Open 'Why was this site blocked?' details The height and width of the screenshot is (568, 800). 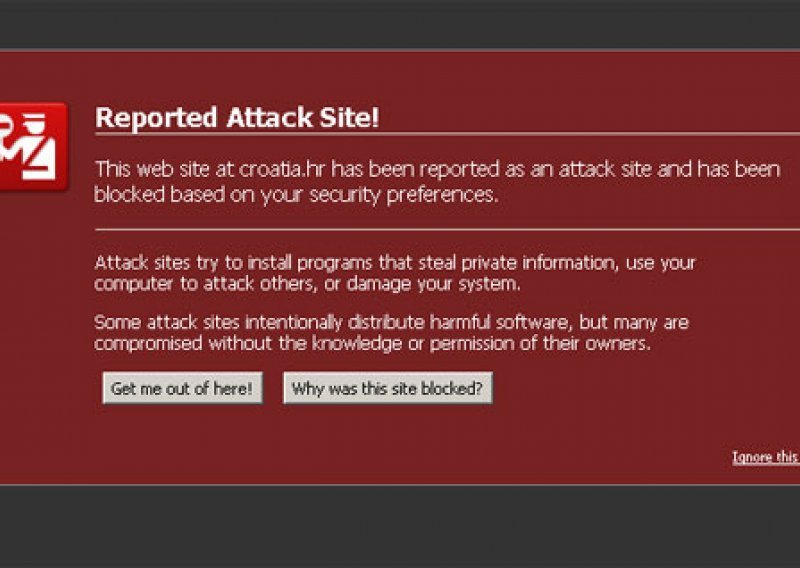pos(388,388)
